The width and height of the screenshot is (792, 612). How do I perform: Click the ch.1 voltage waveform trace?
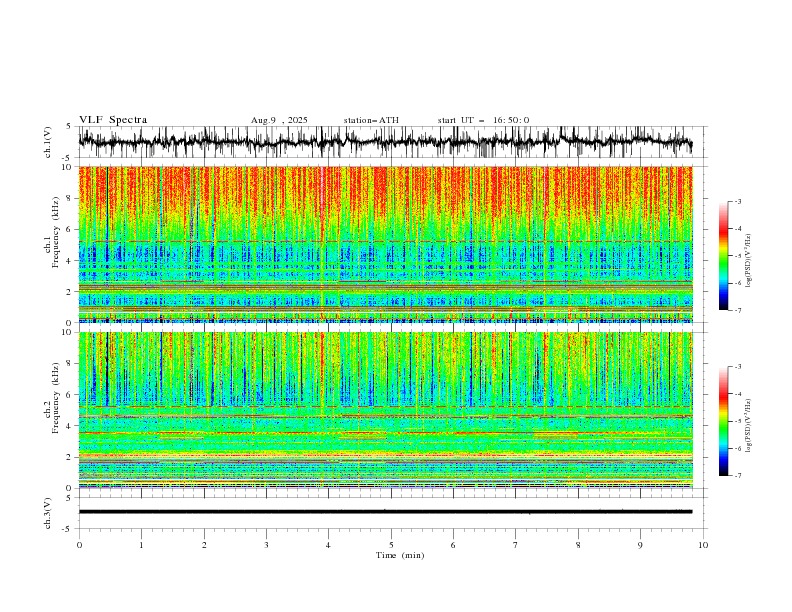385,141
